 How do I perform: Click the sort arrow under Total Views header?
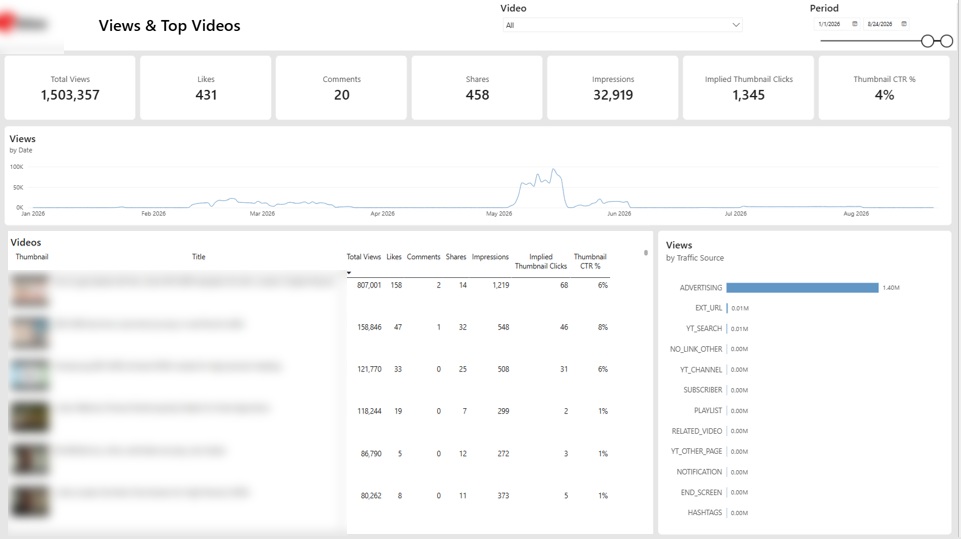coord(349,273)
